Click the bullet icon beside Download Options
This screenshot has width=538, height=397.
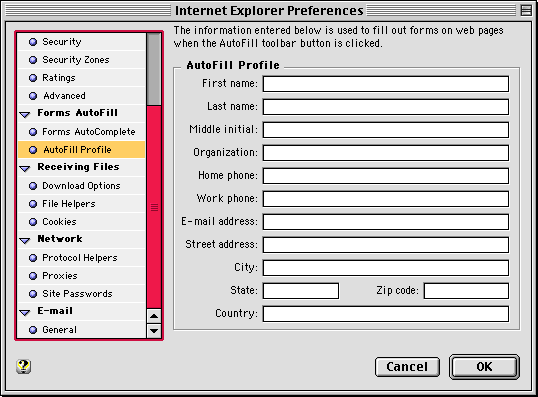pos(33,186)
